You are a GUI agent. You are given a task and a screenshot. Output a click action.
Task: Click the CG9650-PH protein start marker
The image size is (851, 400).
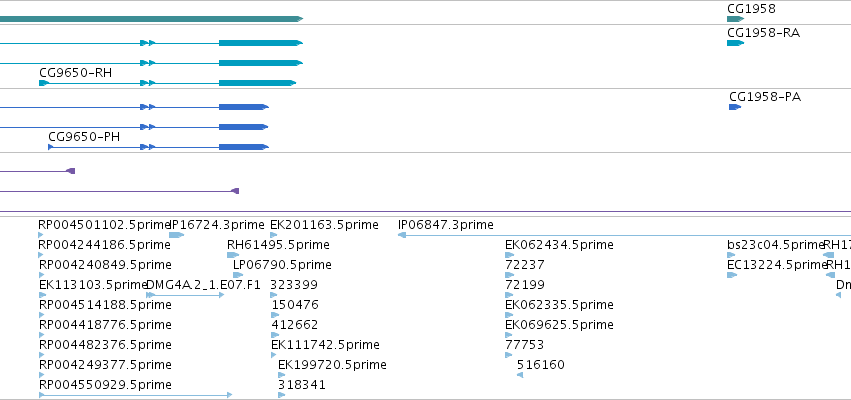50,147
